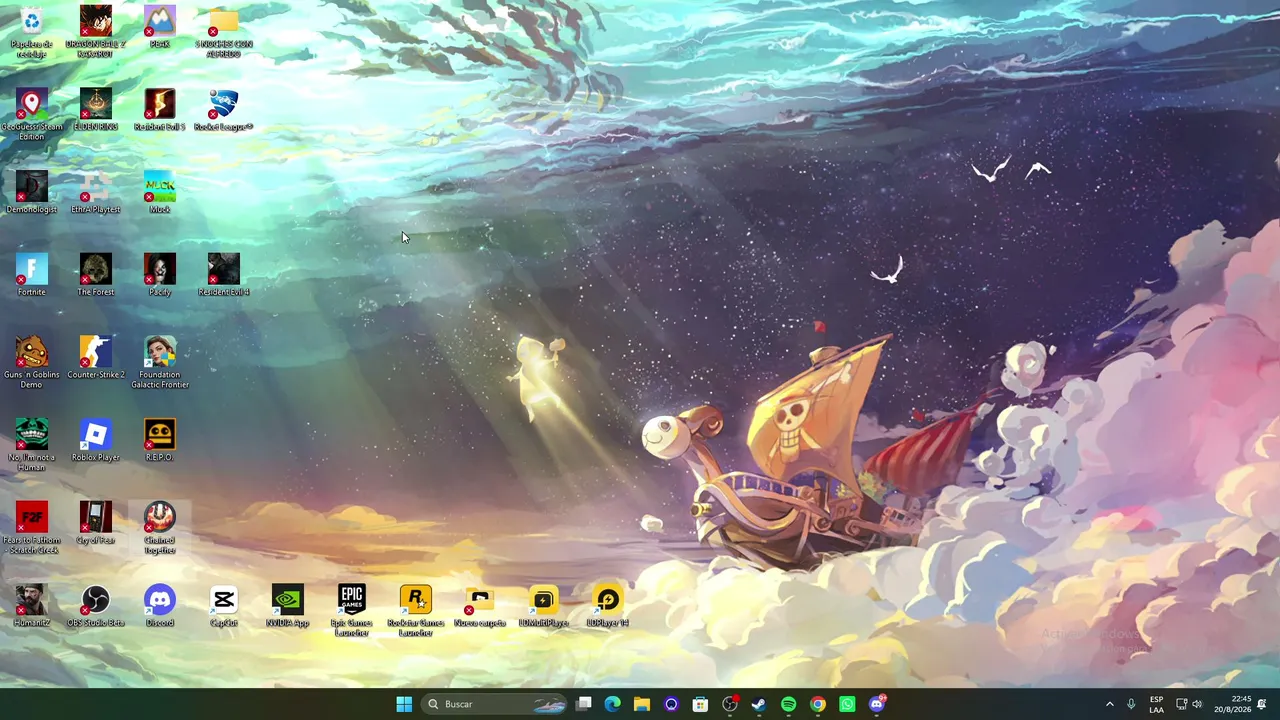Image resolution: width=1280 pixels, height=720 pixels.
Task: Click the Buscar taskbar search box
Action: point(495,704)
